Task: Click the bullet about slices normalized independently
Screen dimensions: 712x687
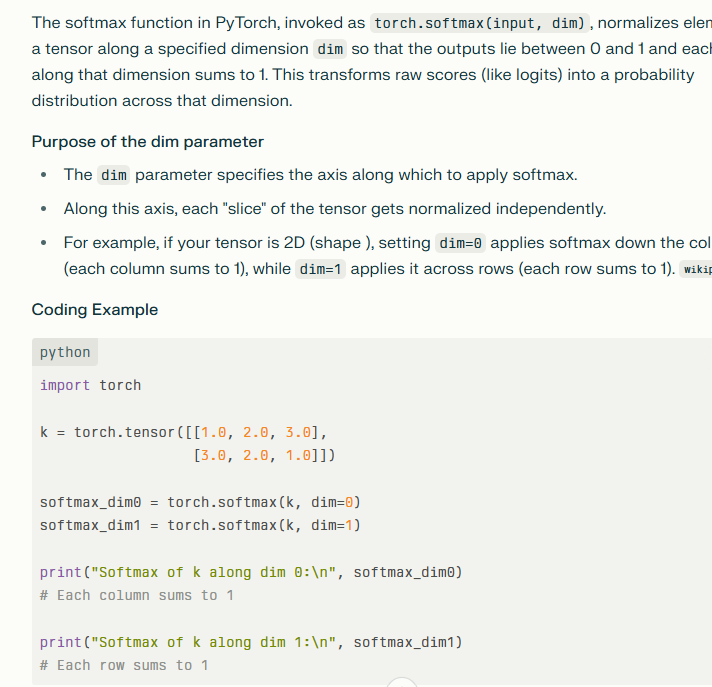Action: [335, 209]
